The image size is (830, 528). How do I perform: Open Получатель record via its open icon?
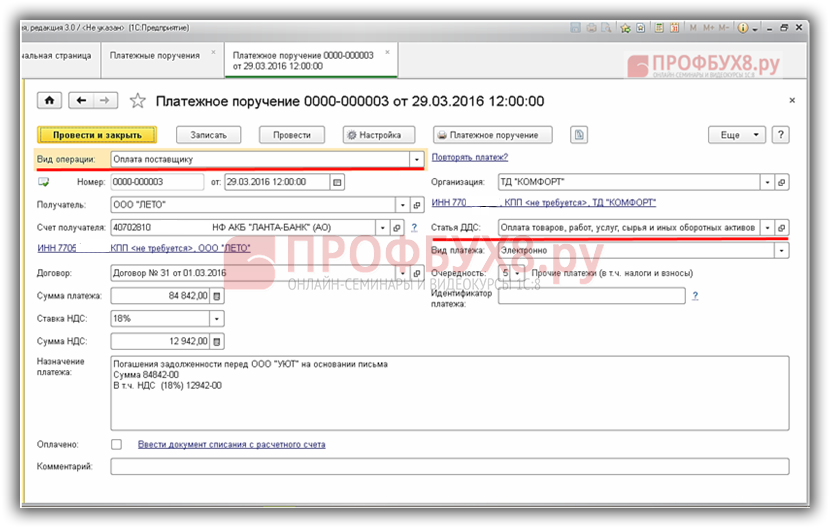[x=417, y=205]
